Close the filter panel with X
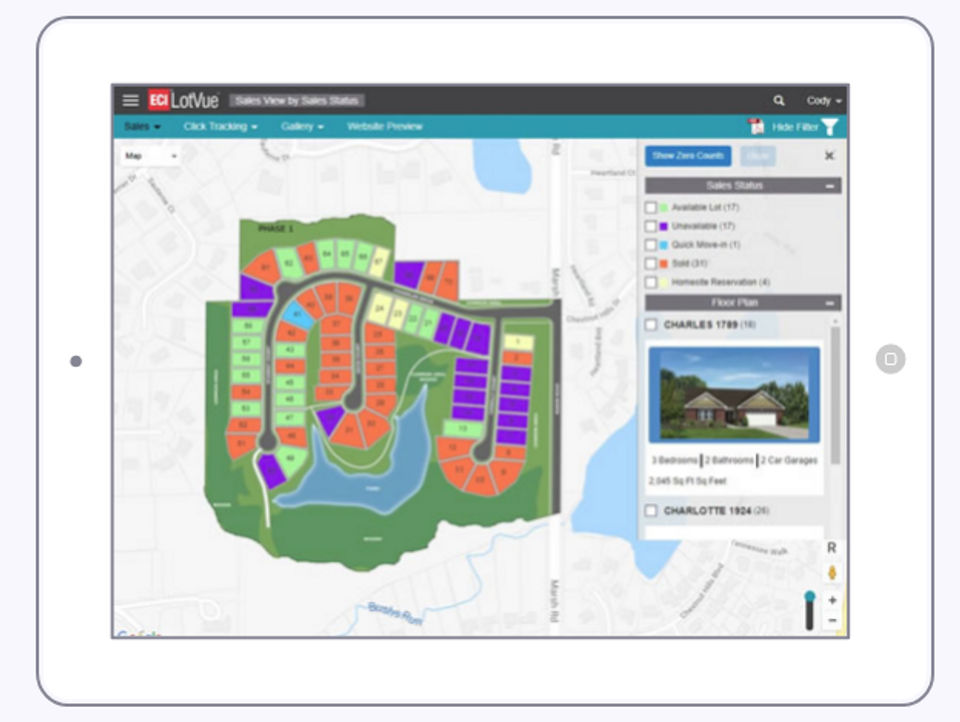 click(x=829, y=156)
